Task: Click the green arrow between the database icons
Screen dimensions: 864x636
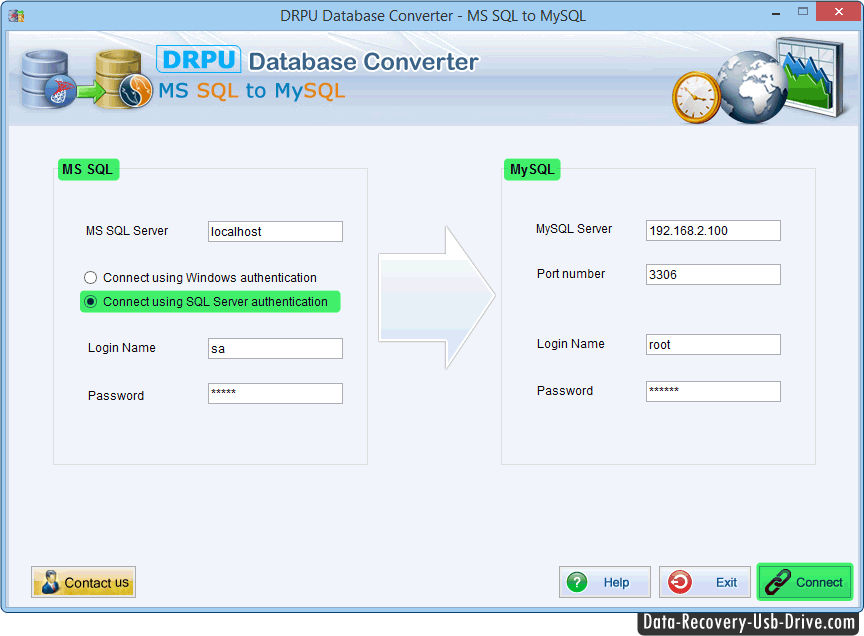Action: (91, 91)
